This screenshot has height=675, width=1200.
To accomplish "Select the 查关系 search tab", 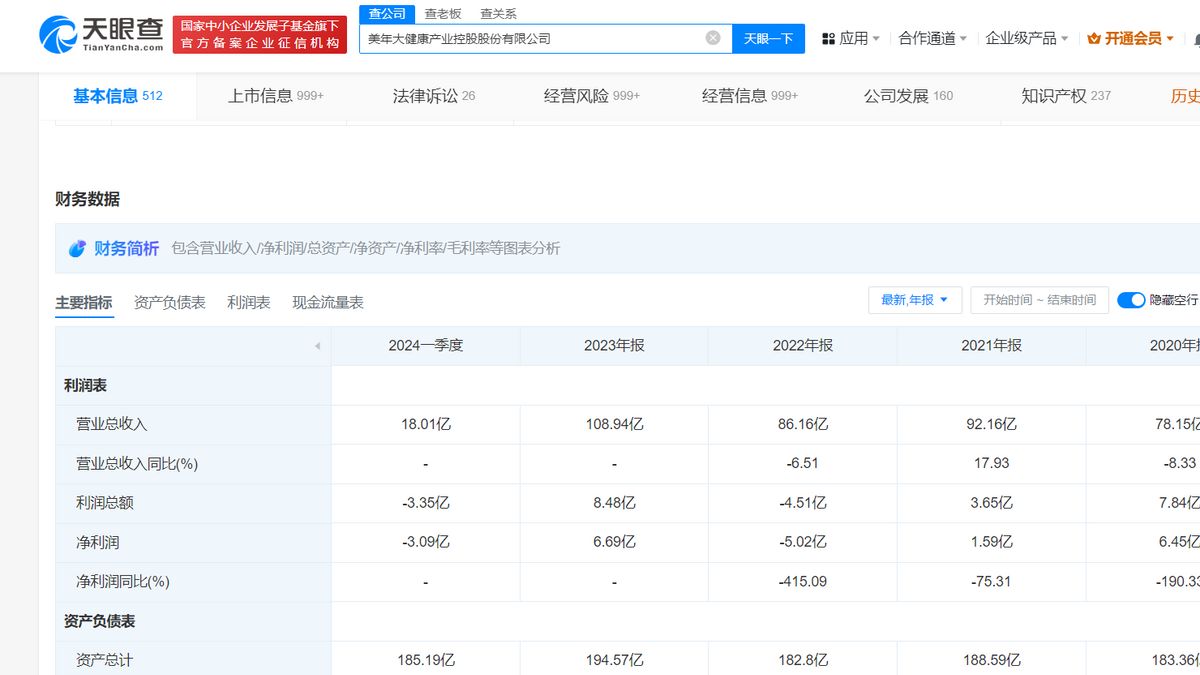I will [498, 13].
